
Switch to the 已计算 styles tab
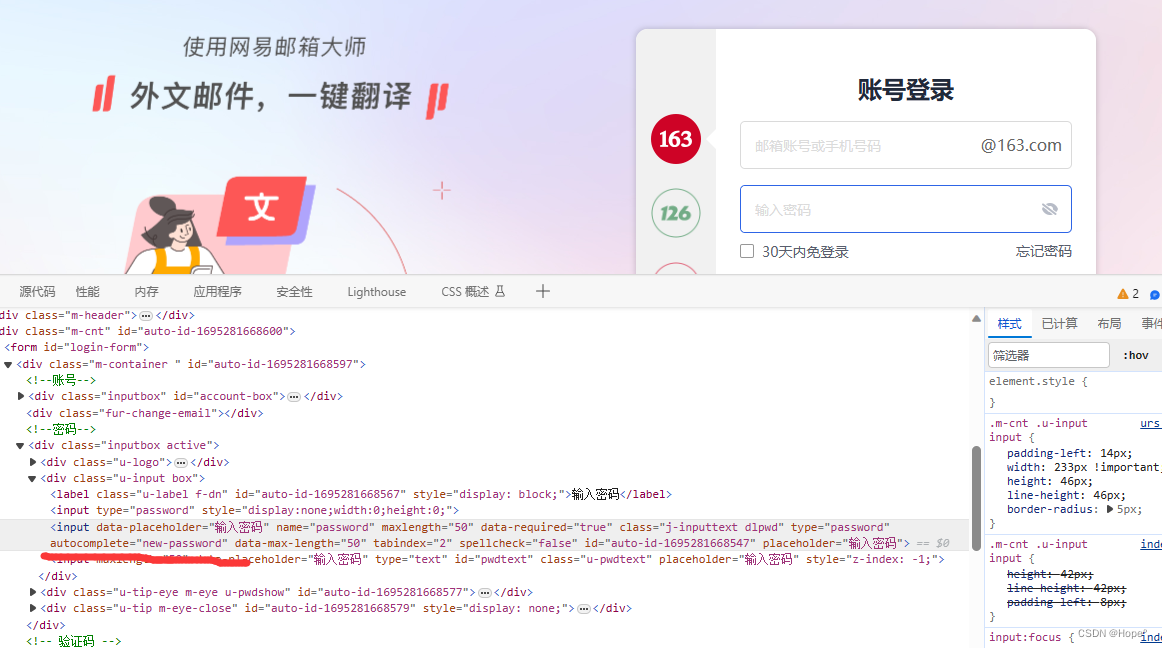point(1058,322)
